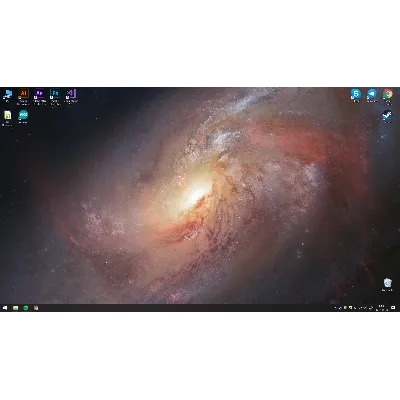Select the Steam desktop icon
Image resolution: width=400 pixels, height=400 pixels.
(387, 116)
